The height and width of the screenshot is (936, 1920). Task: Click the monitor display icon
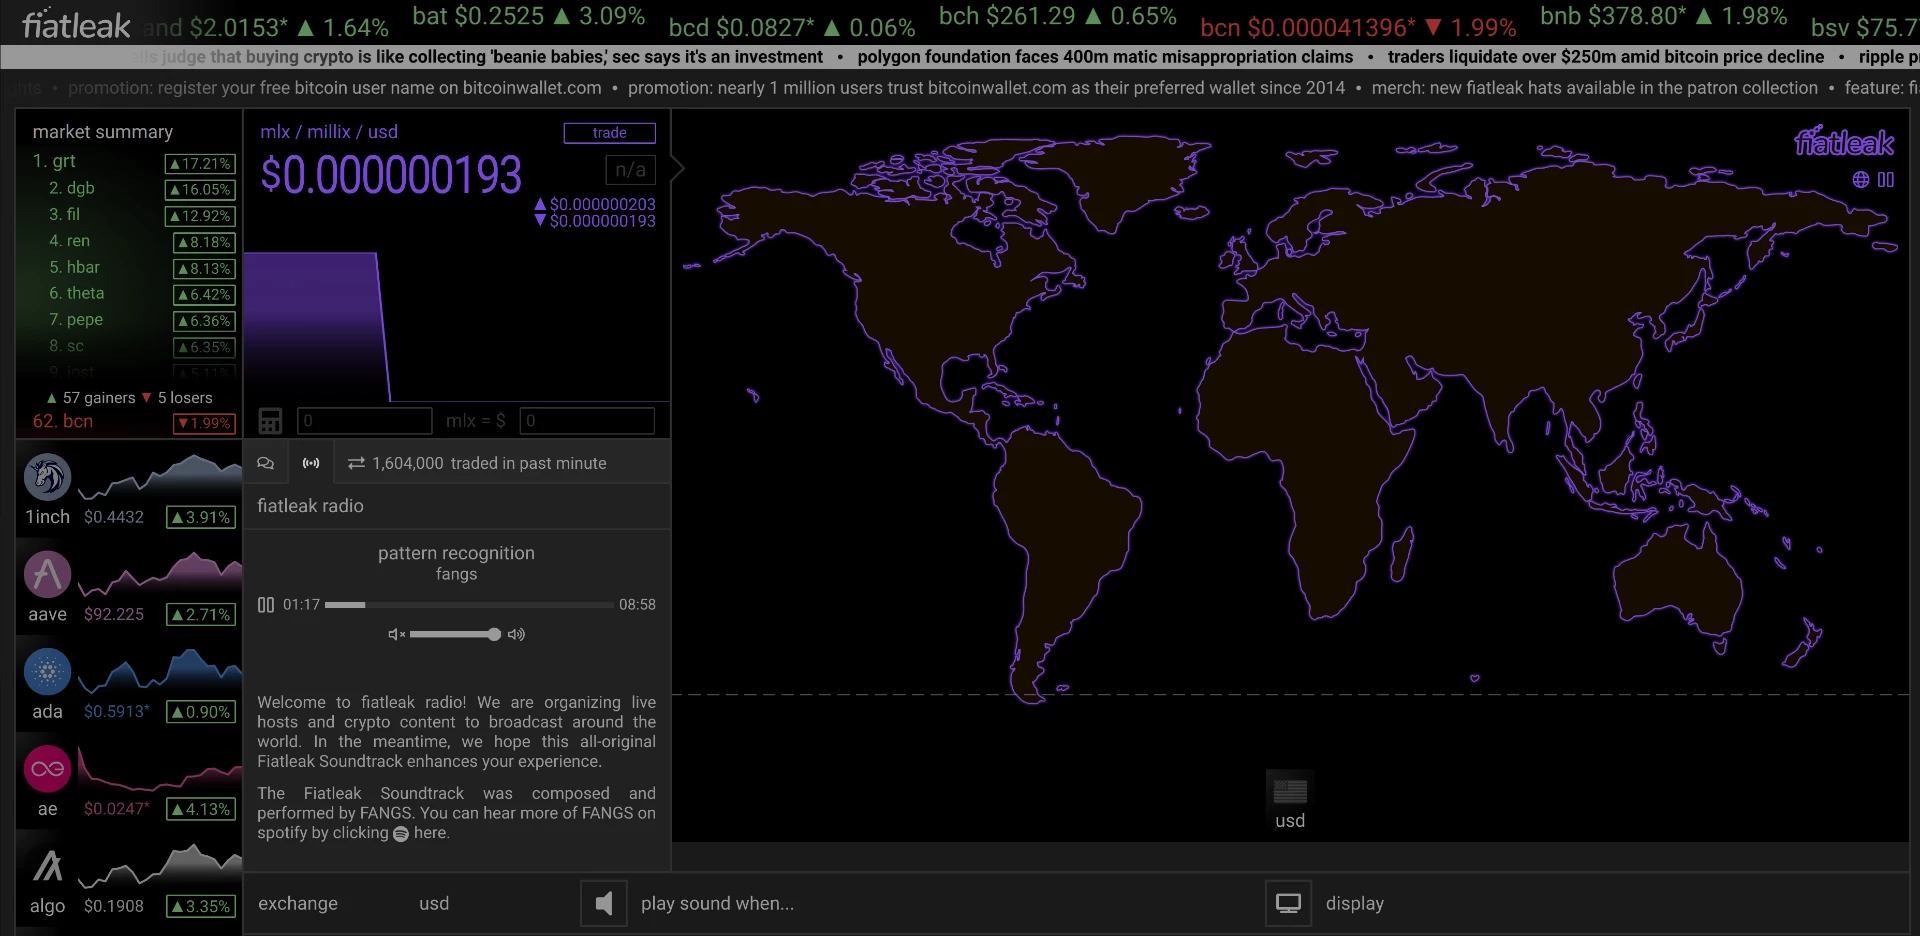(x=1288, y=904)
